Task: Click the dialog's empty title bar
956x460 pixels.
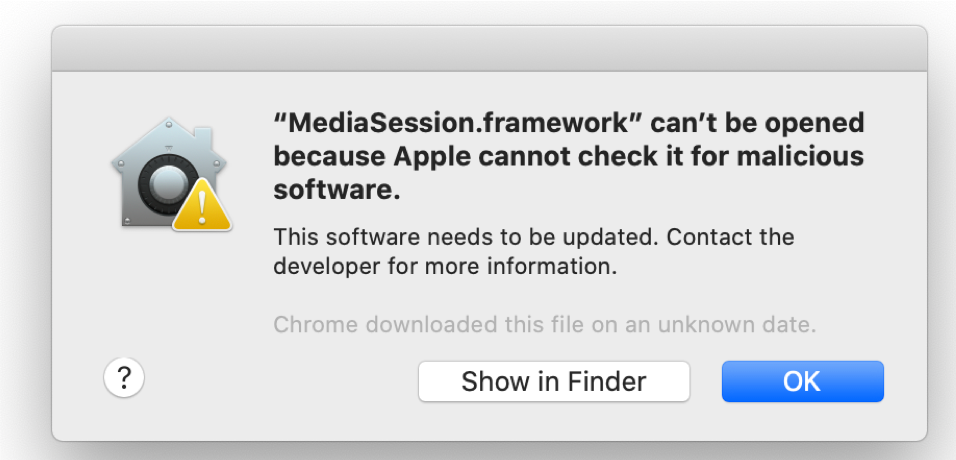Action: coord(489,48)
